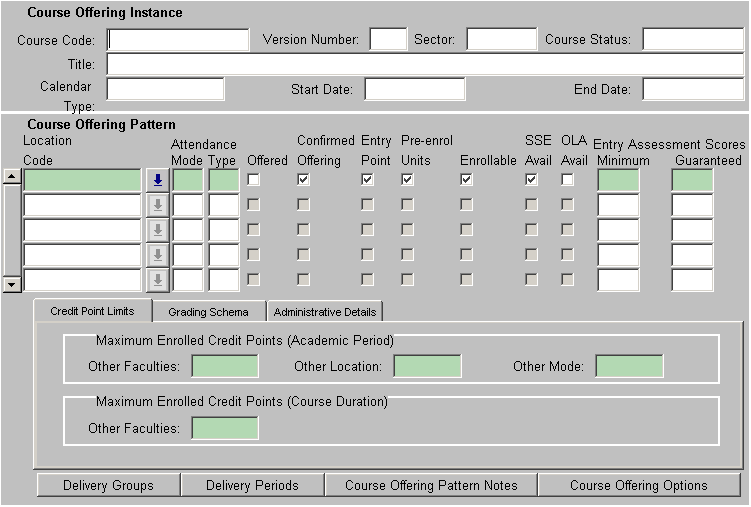Toggle the OLA Avail checkbox in first row
751x507 pixels.
pos(567,180)
